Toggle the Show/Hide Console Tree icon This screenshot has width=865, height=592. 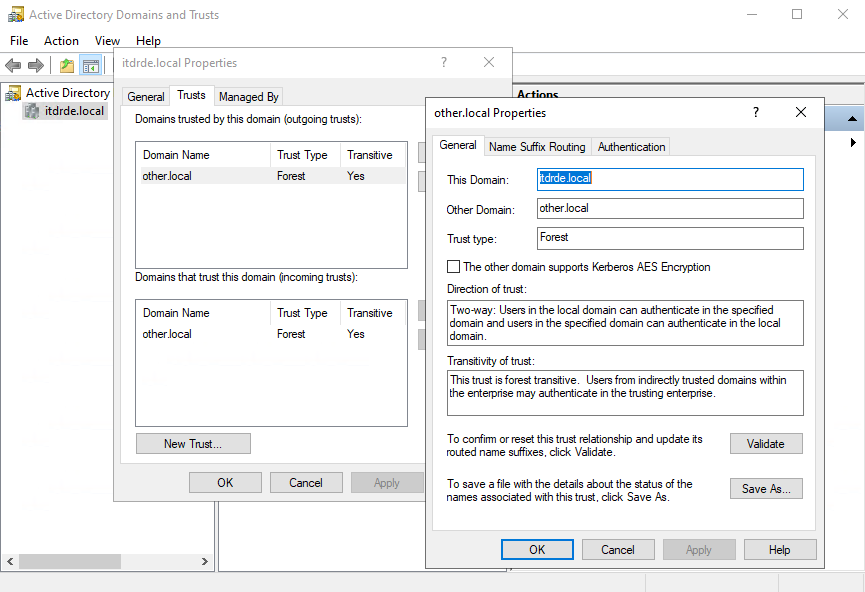(90, 66)
